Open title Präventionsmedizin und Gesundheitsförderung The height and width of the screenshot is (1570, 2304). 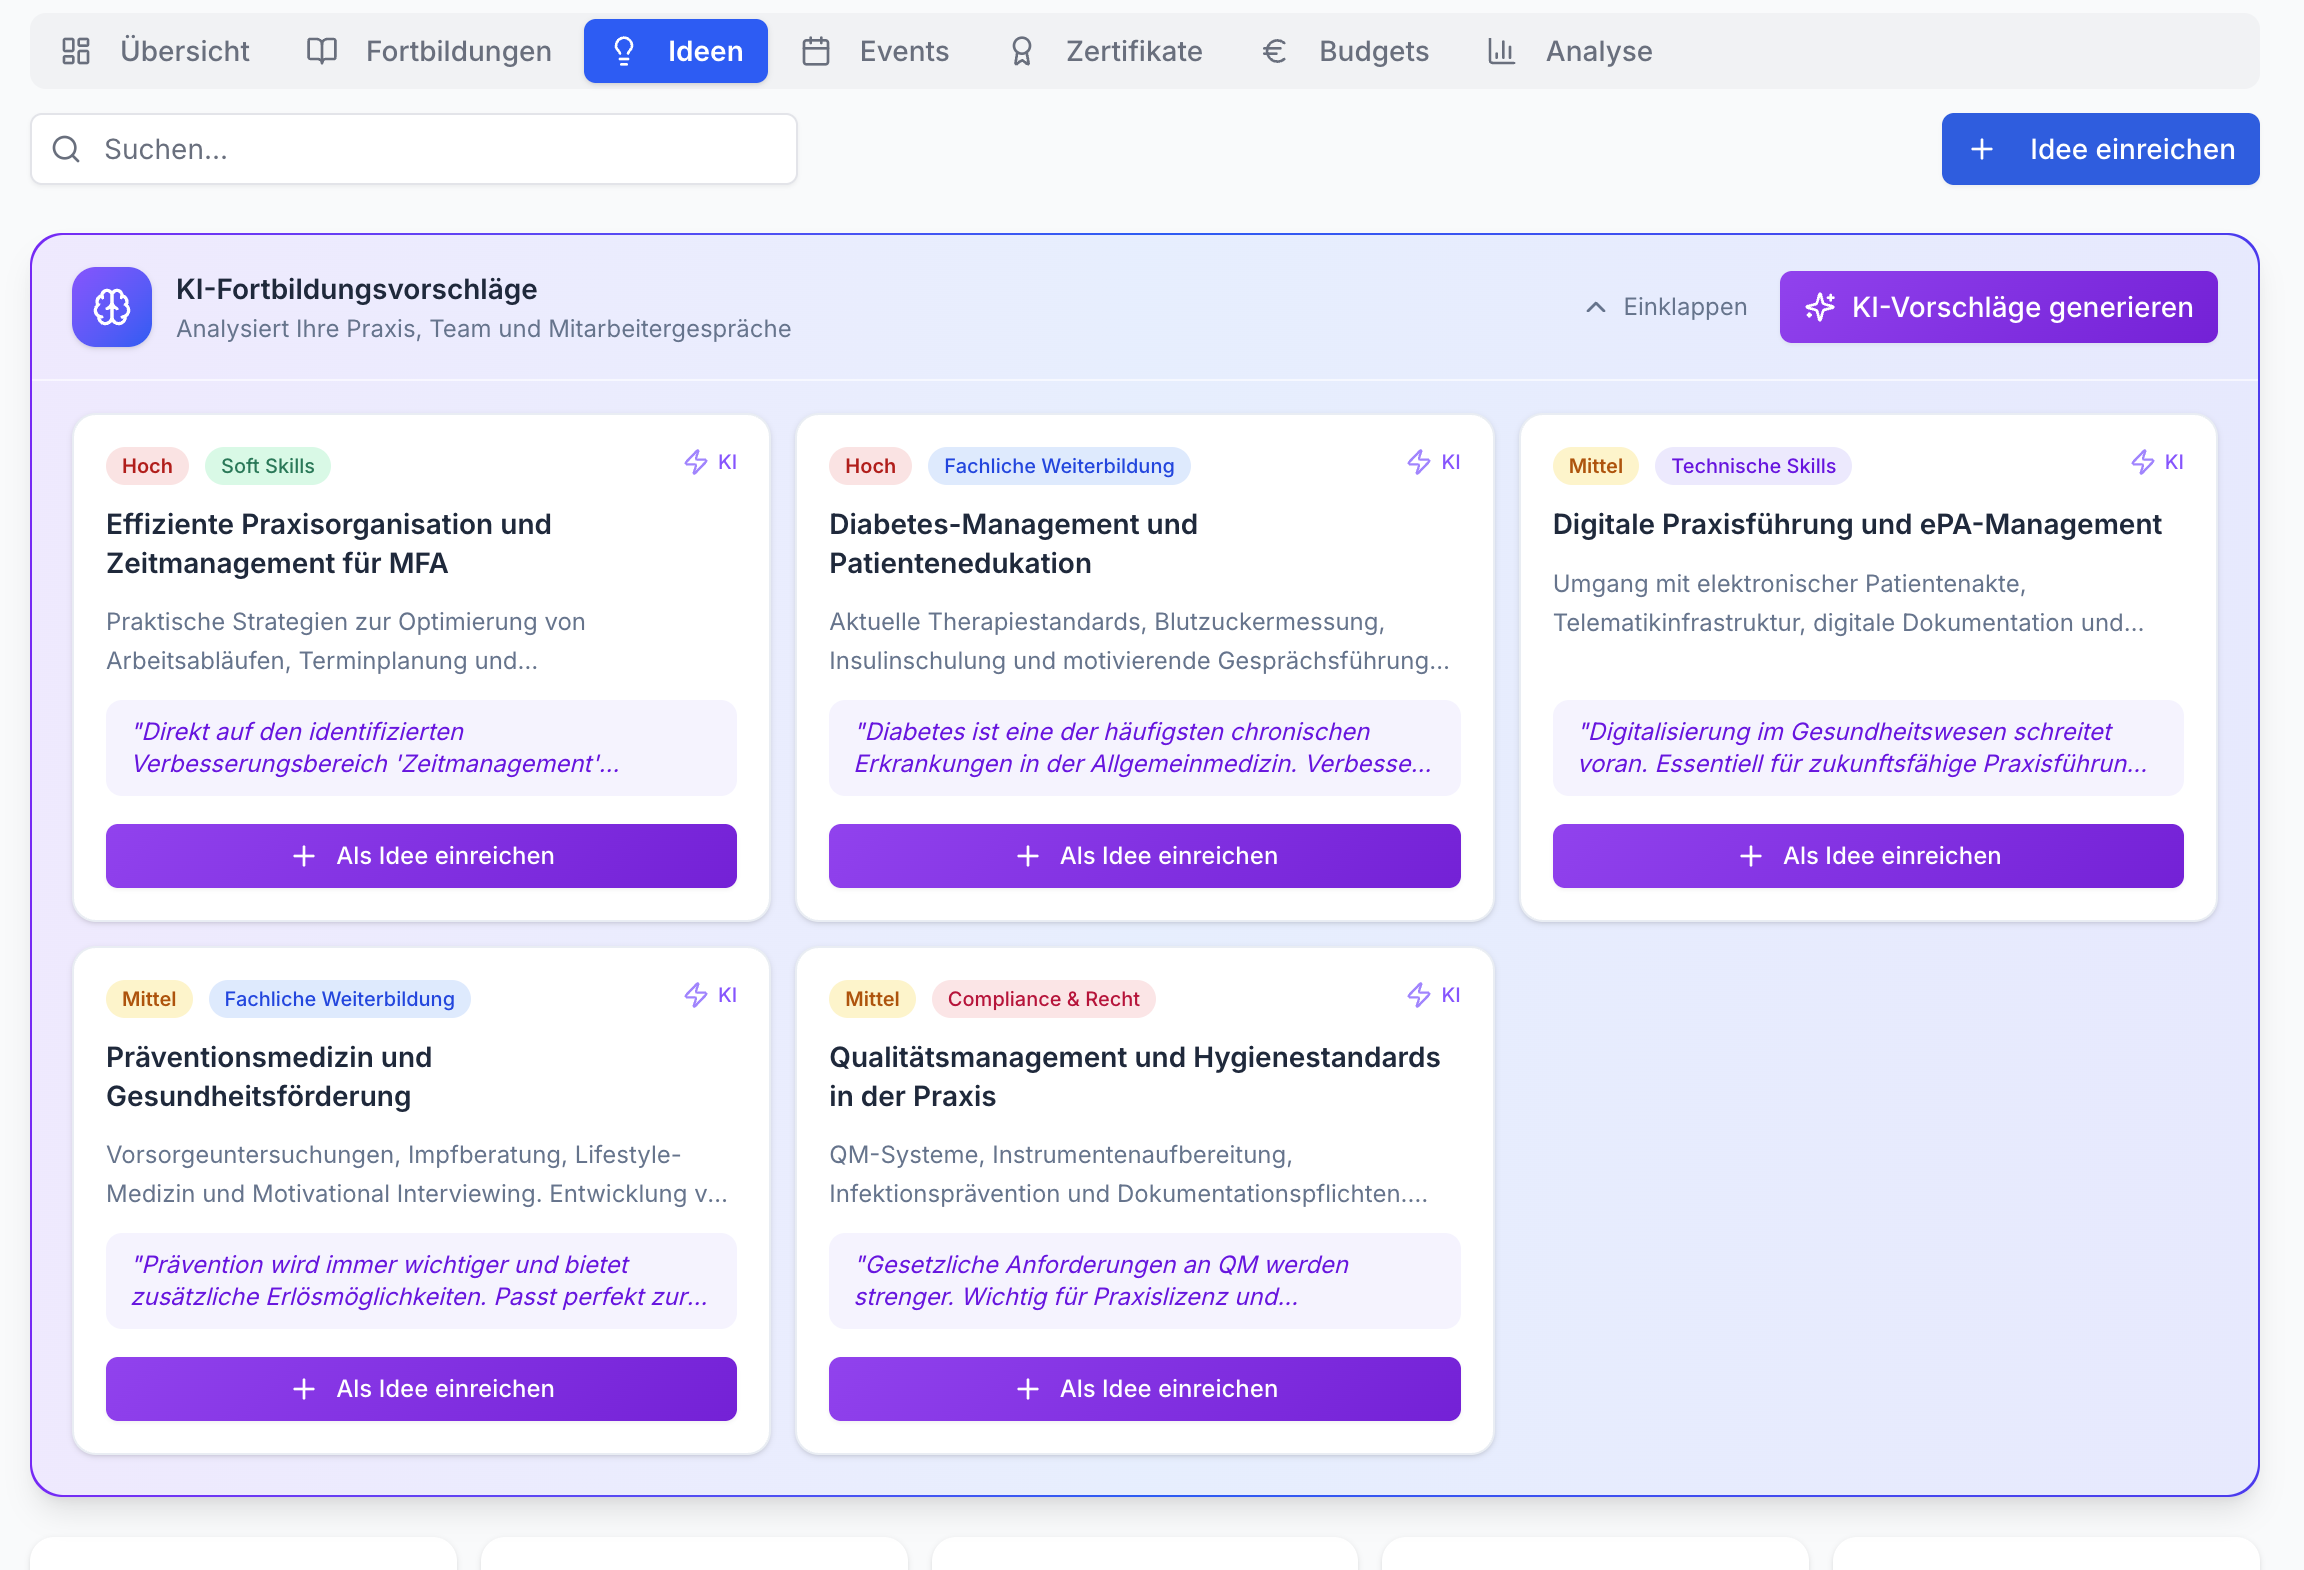[269, 1077]
